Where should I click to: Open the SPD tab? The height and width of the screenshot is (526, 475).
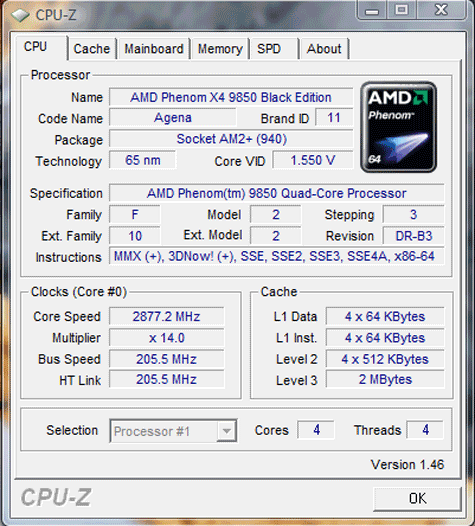click(x=274, y=49)
